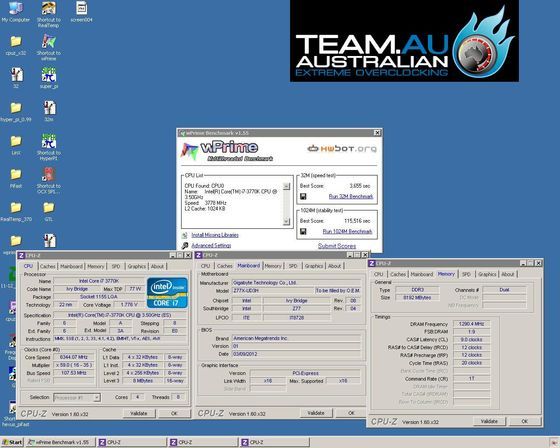Click the 115.516 sec best score text
This screenshot has width=560, height=448.
[357, 221]
